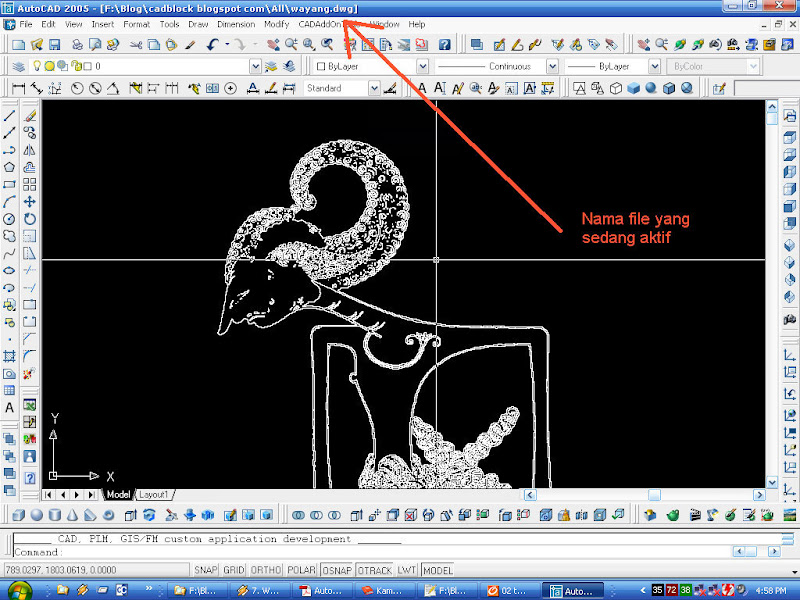
Task: Click horizontal scrollbar right arrow
Action: [x=759, y=494]
